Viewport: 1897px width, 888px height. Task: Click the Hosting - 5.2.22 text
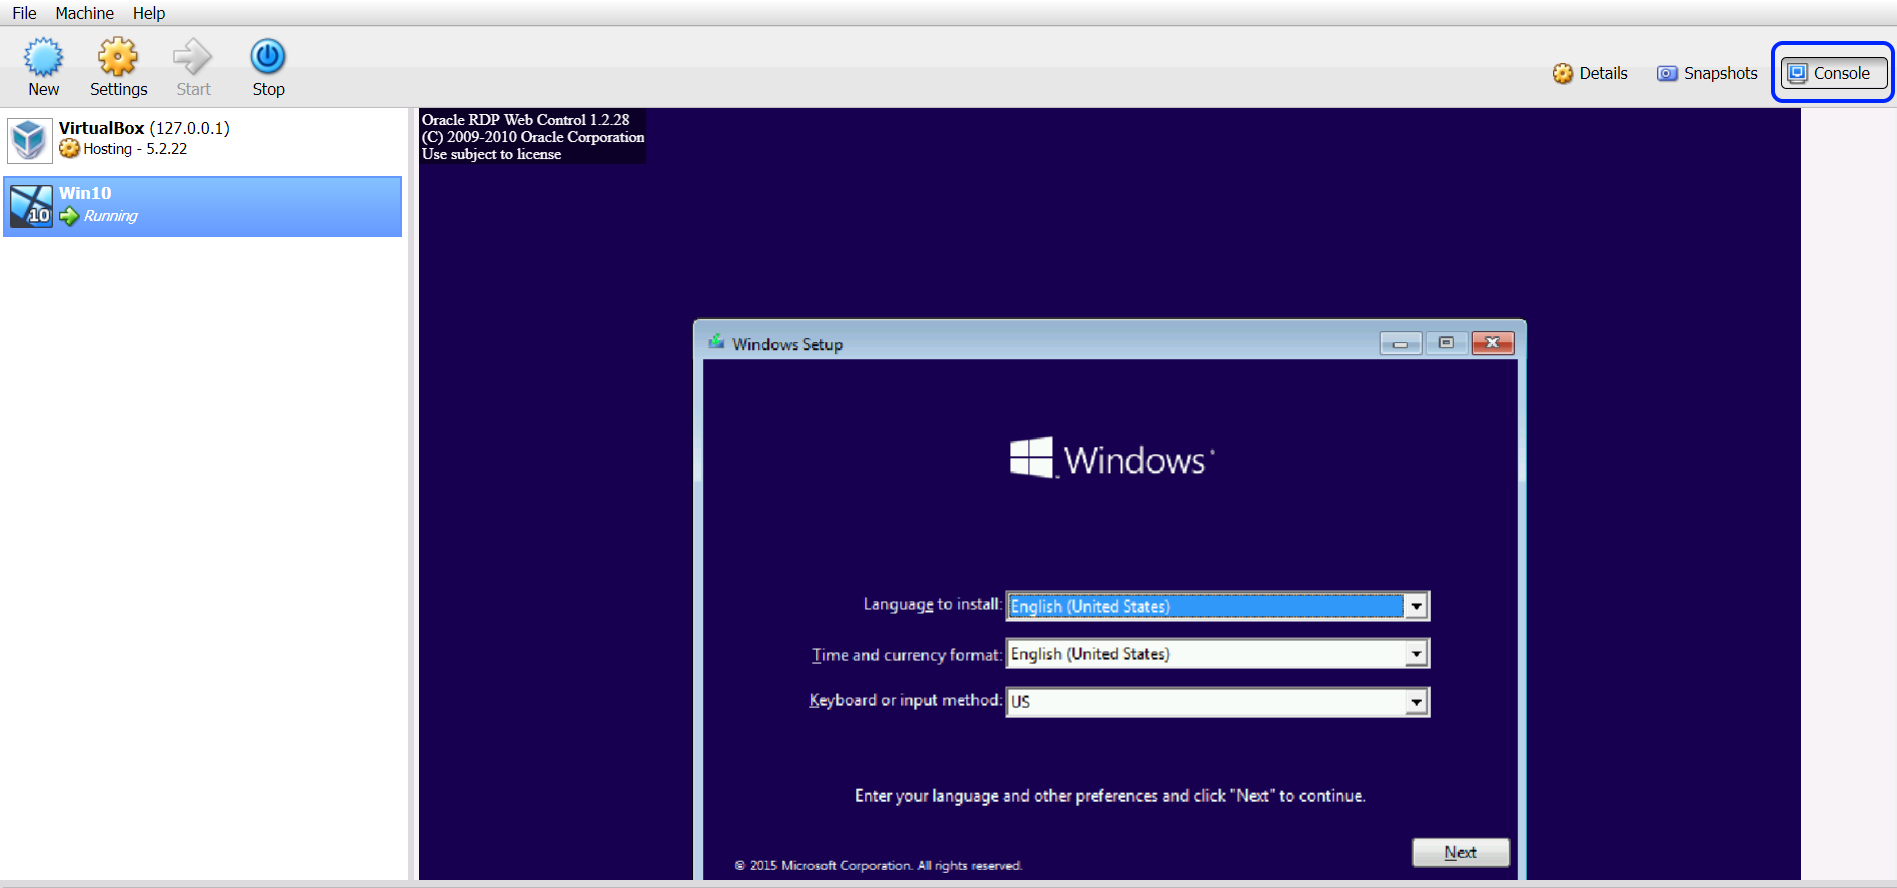tap(135, 149)
